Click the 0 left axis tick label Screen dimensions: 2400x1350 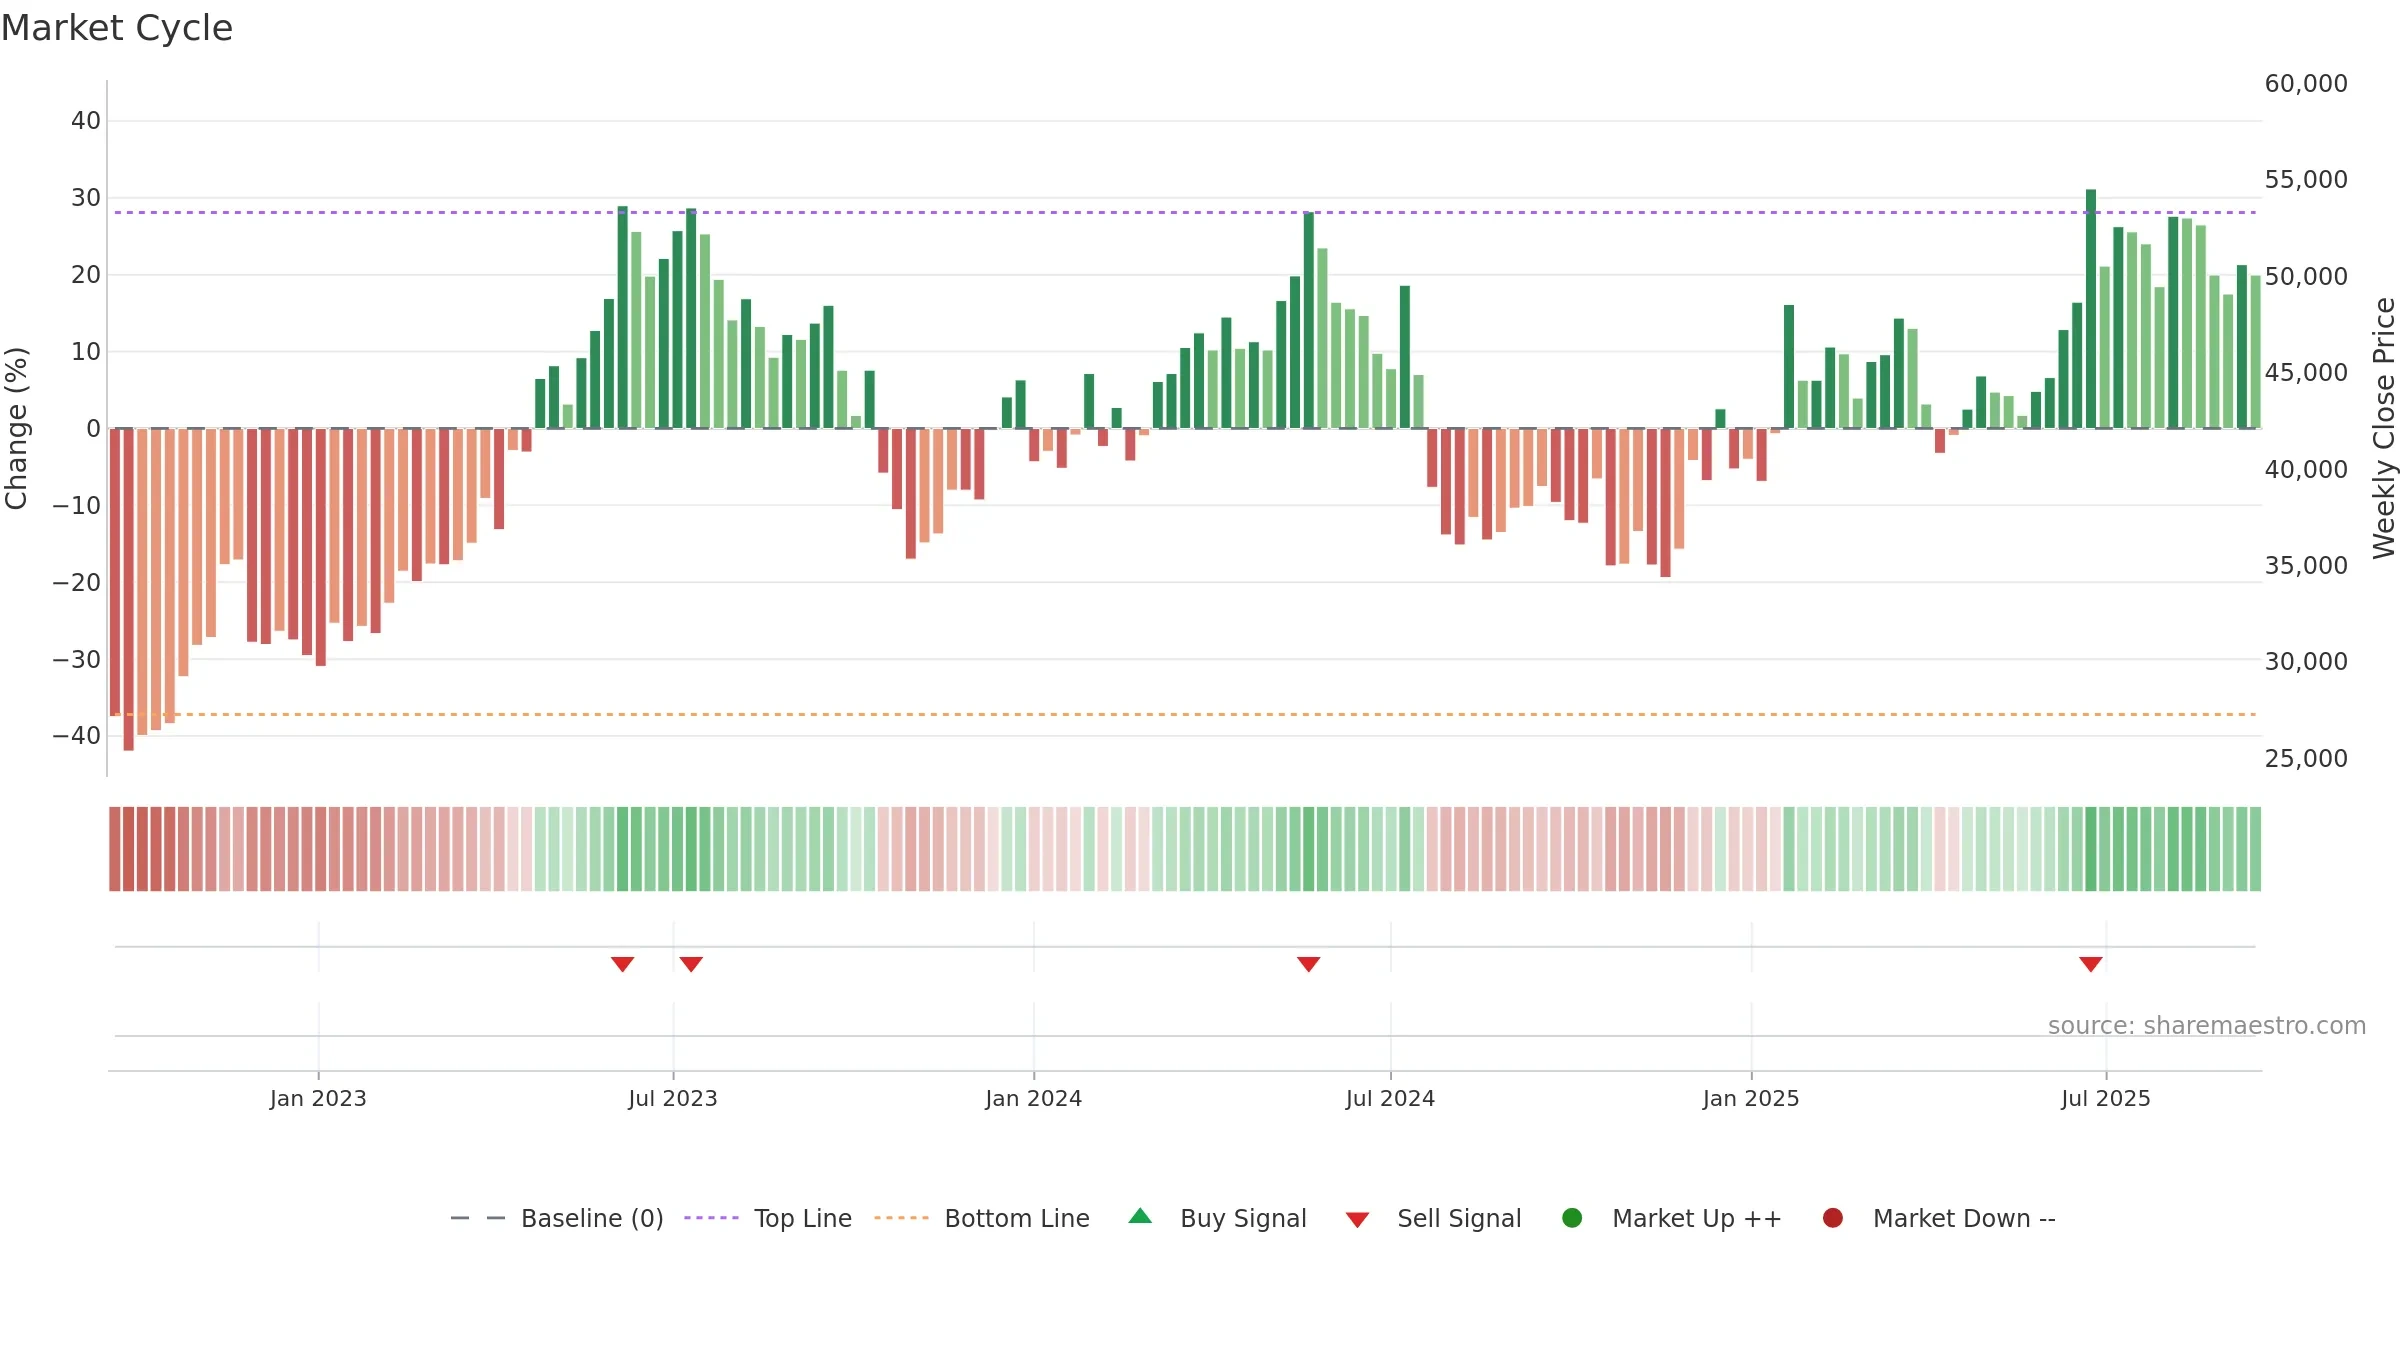click(94, 429)
